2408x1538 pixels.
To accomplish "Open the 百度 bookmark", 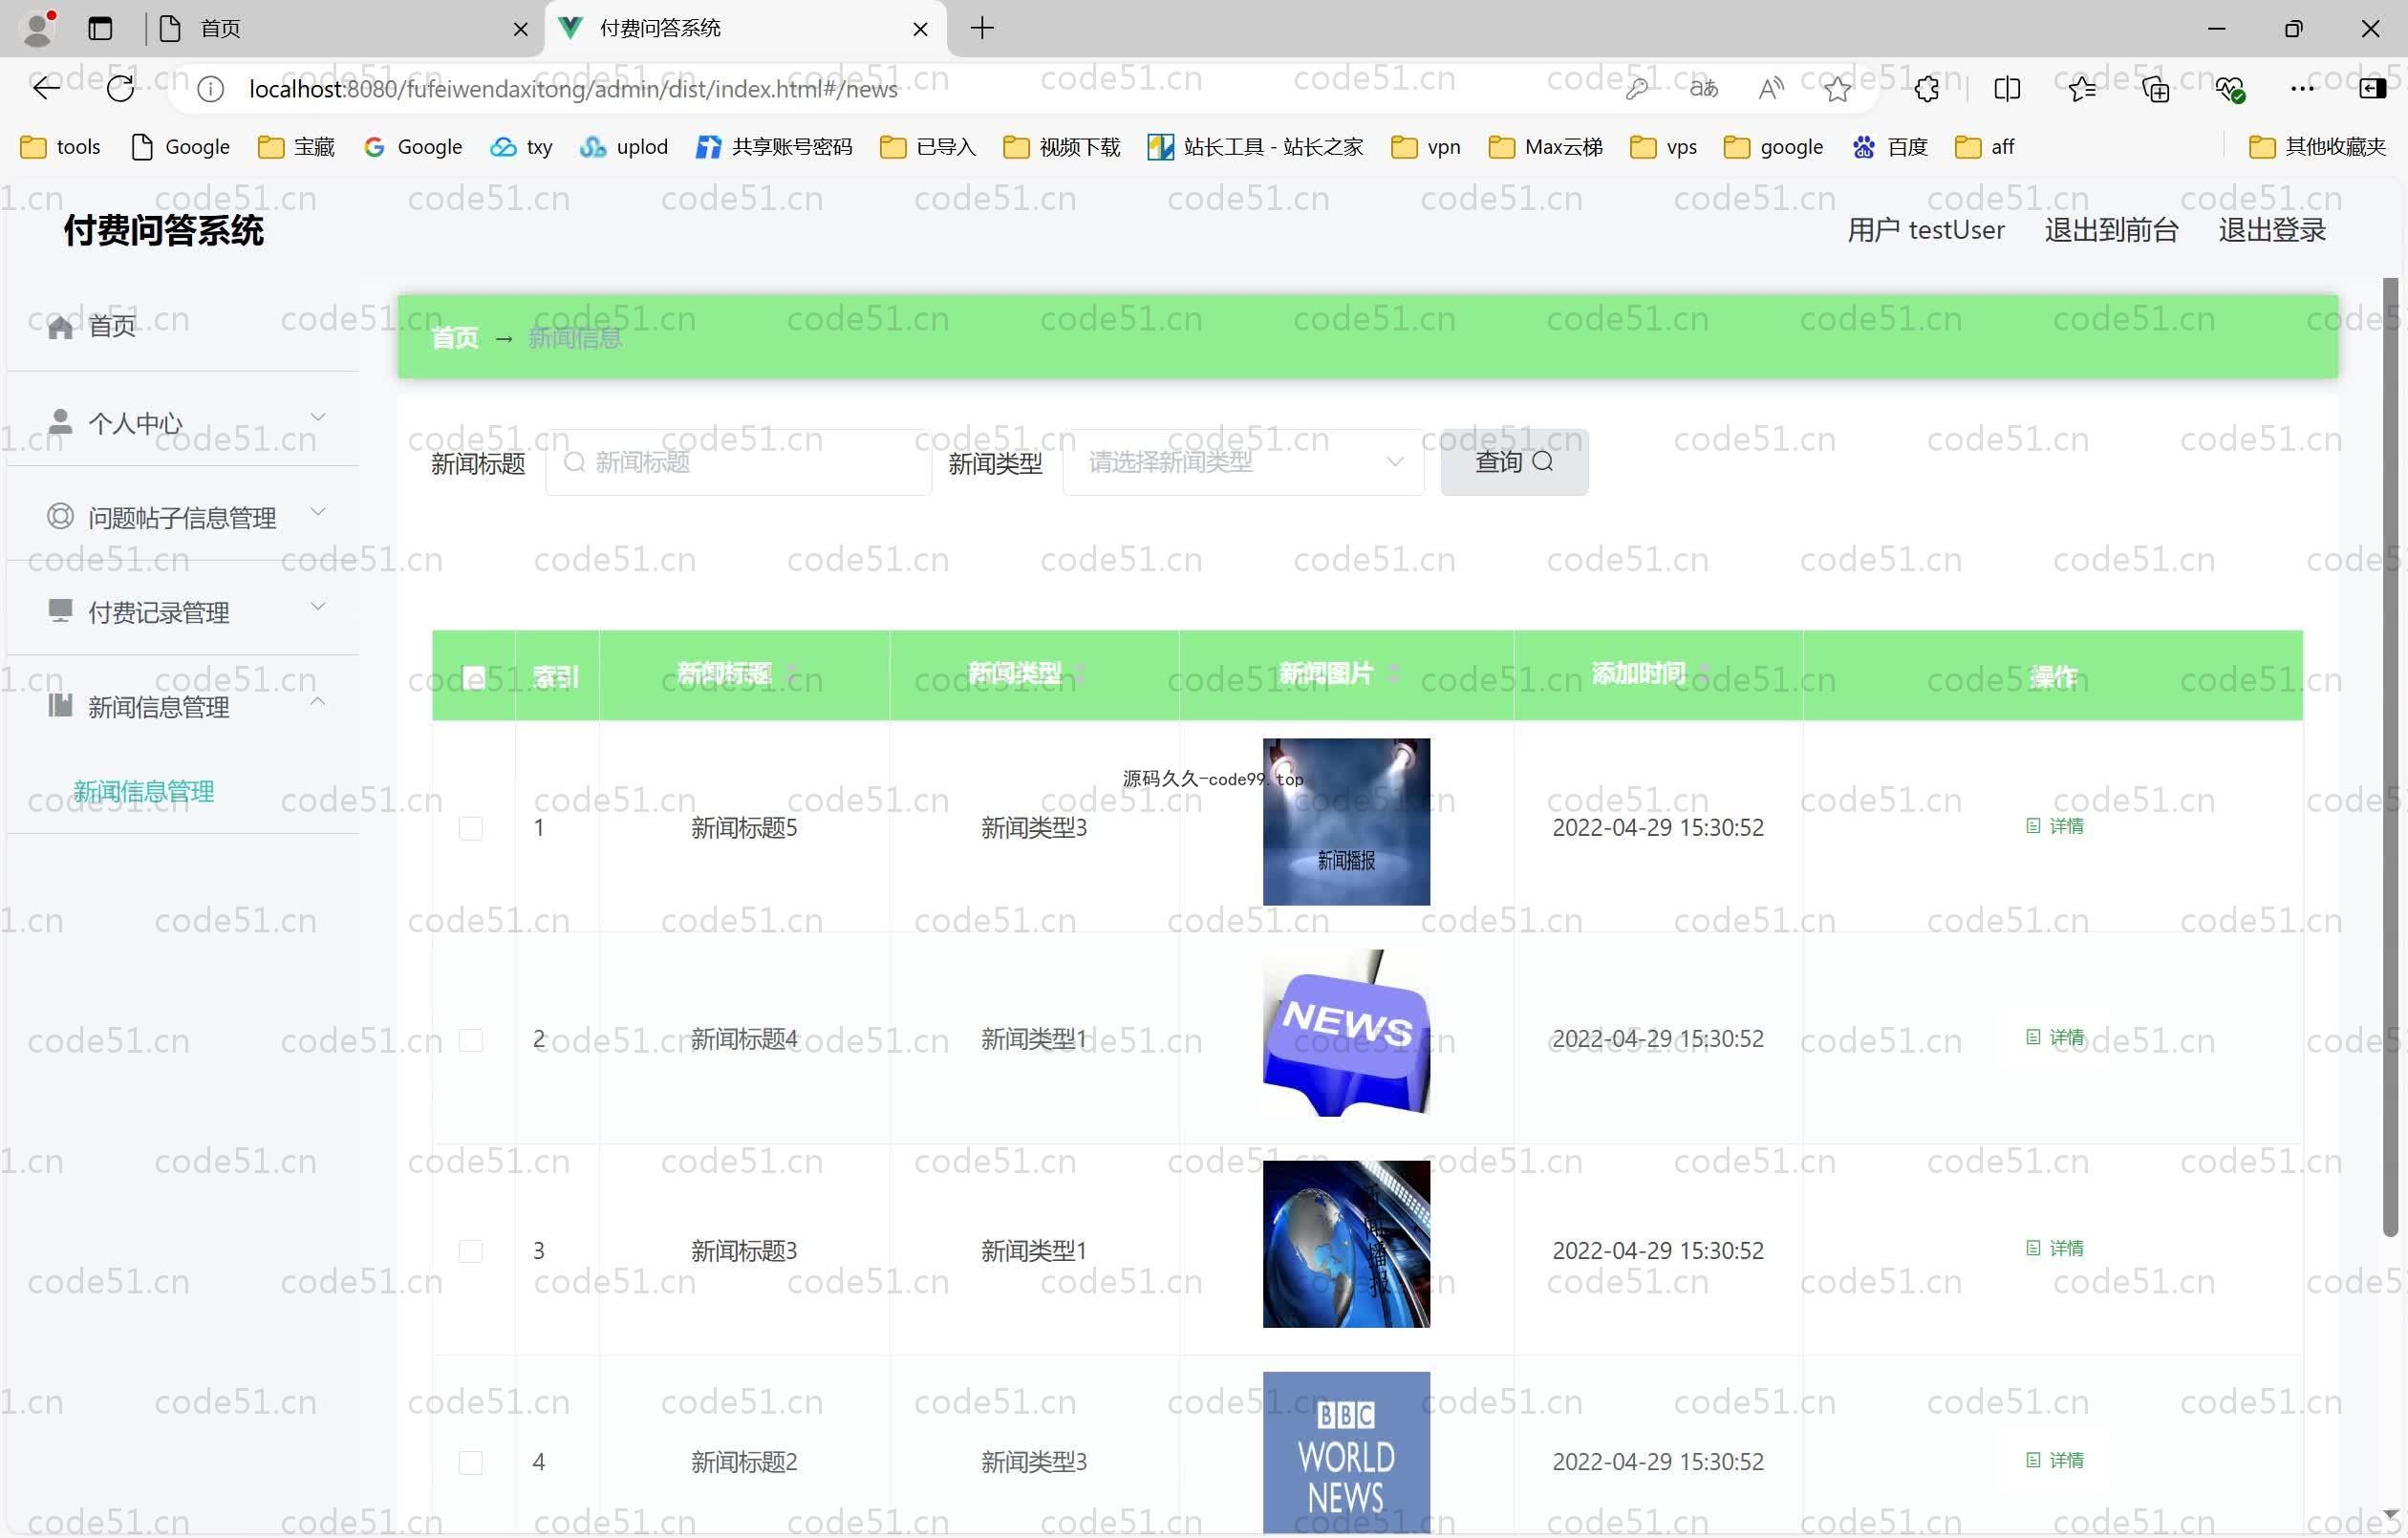I will pos(1890,147).
